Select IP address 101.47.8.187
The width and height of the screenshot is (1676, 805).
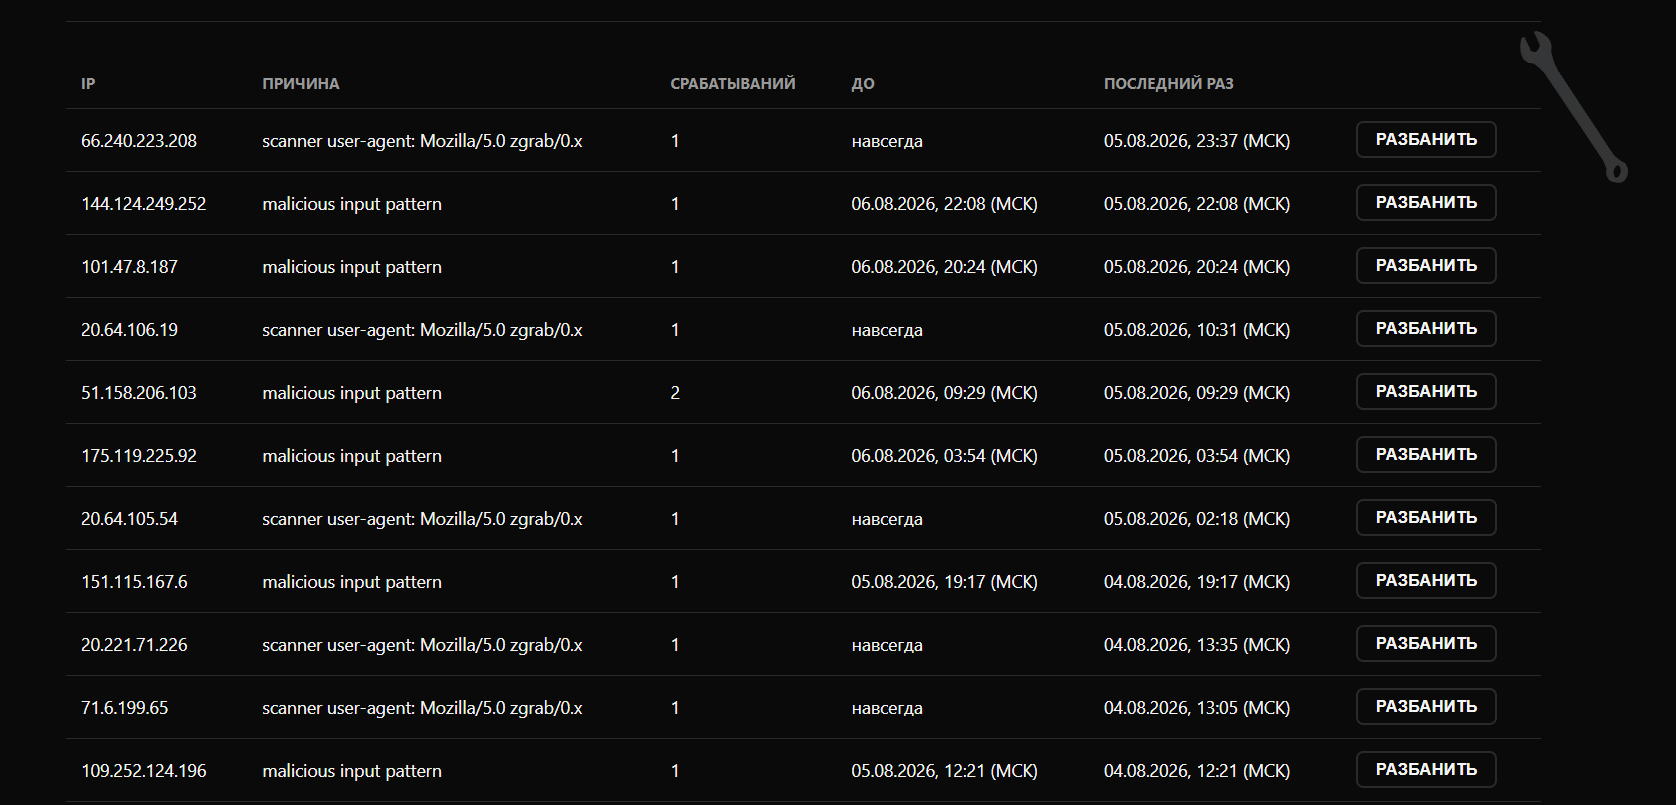pyautogui.click(x=130, y=267)
